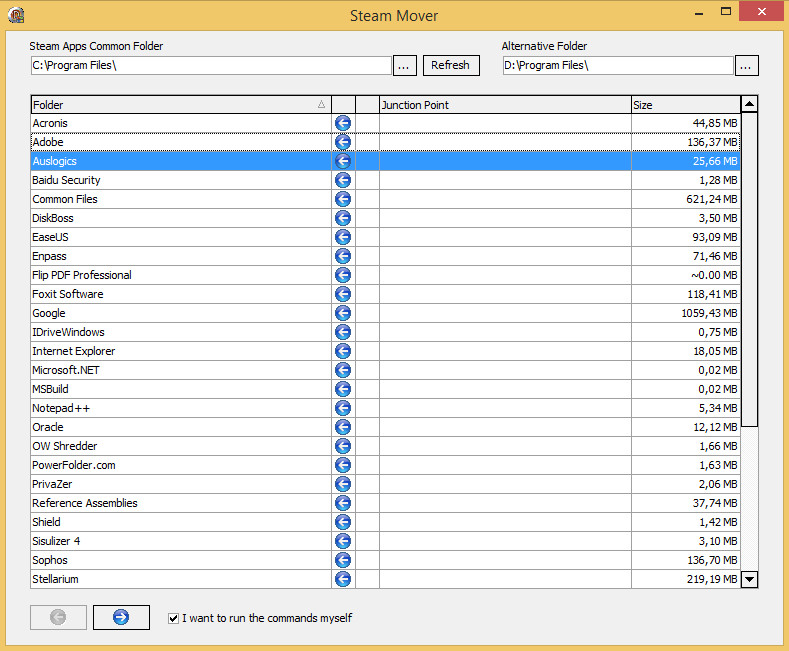Click the arrow icon in Notepad++ row
The height and width of the screenshot is (651, 789).
coord(343,408)
